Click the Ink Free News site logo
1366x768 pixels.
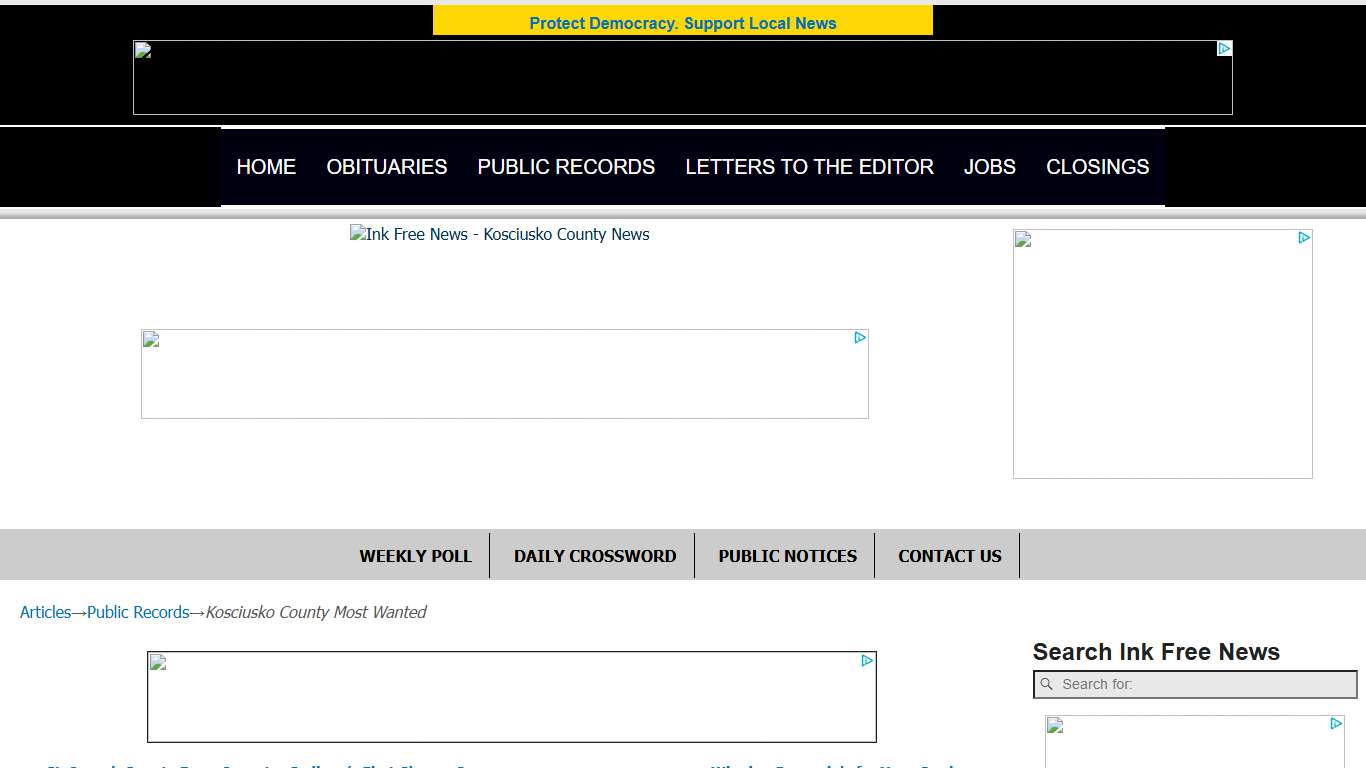click(499, 234)
